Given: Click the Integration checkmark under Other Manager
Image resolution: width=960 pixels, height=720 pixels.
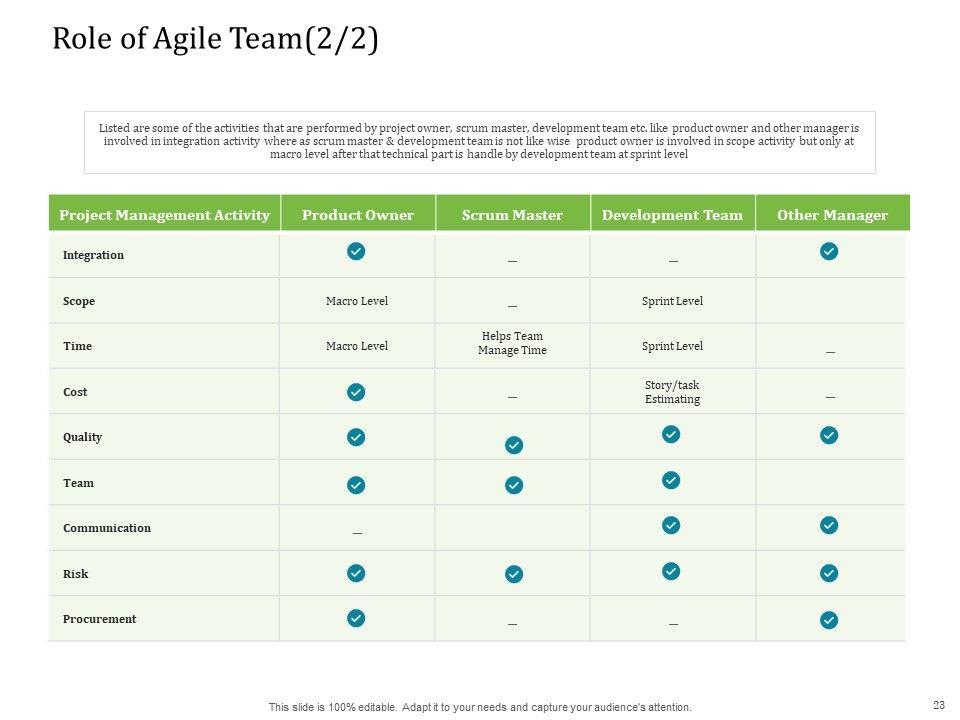Looking at the screenshot, I should [828, 251].
